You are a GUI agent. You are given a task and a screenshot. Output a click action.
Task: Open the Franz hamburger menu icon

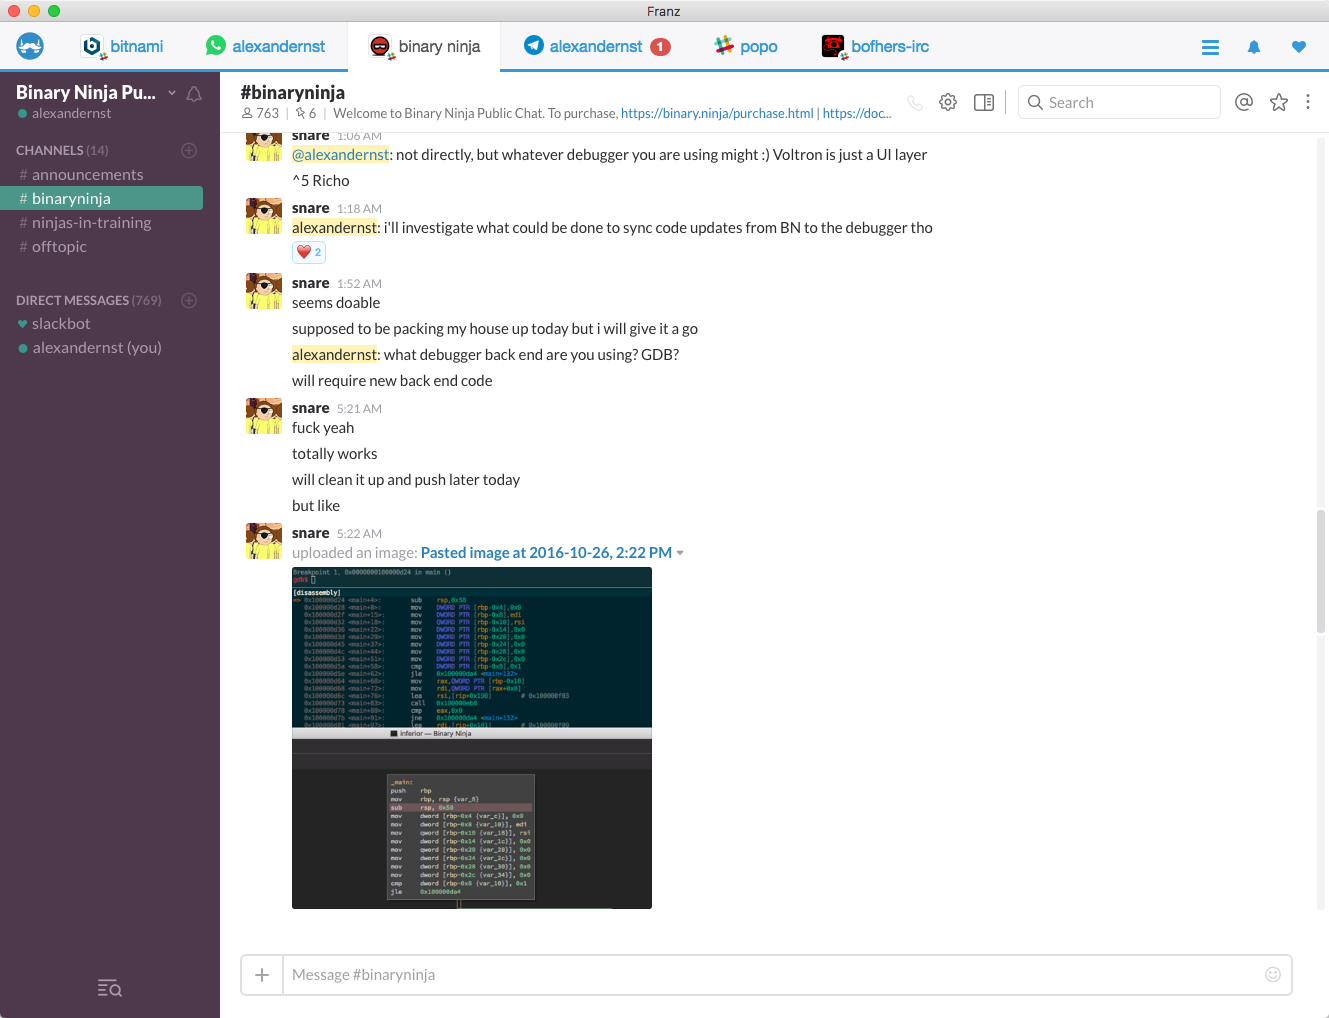[1210, 47]
